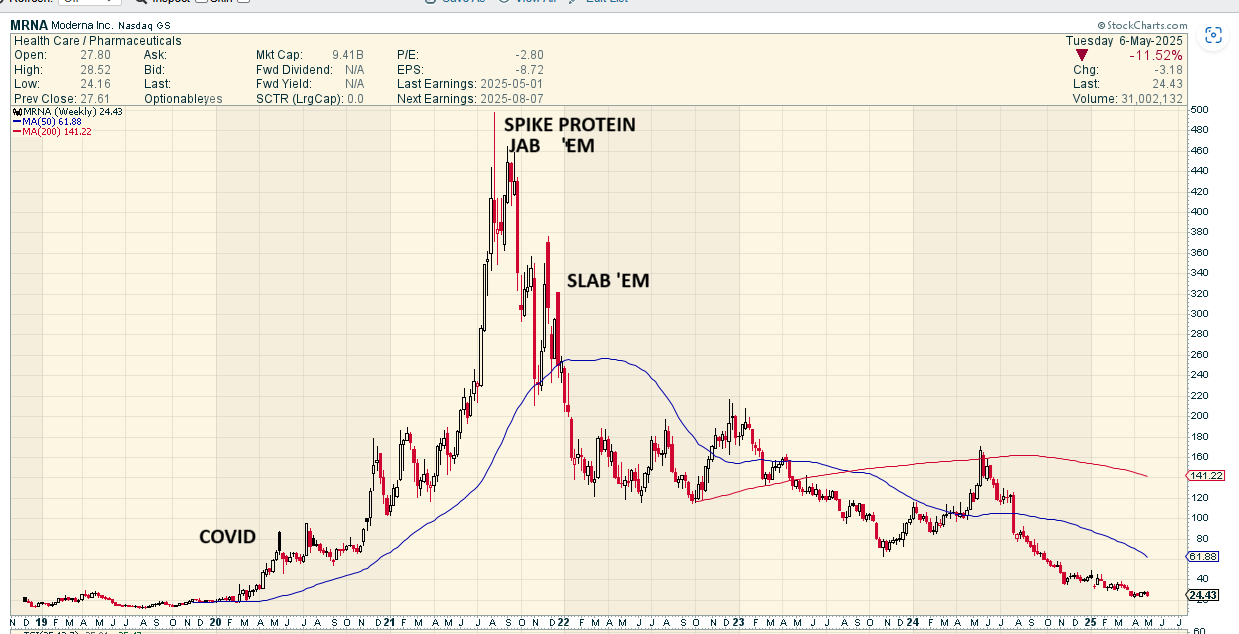Click the Health Care / Pharmaceuticals sector label
Screen dimensions: 1239x634
click(98, 41)
